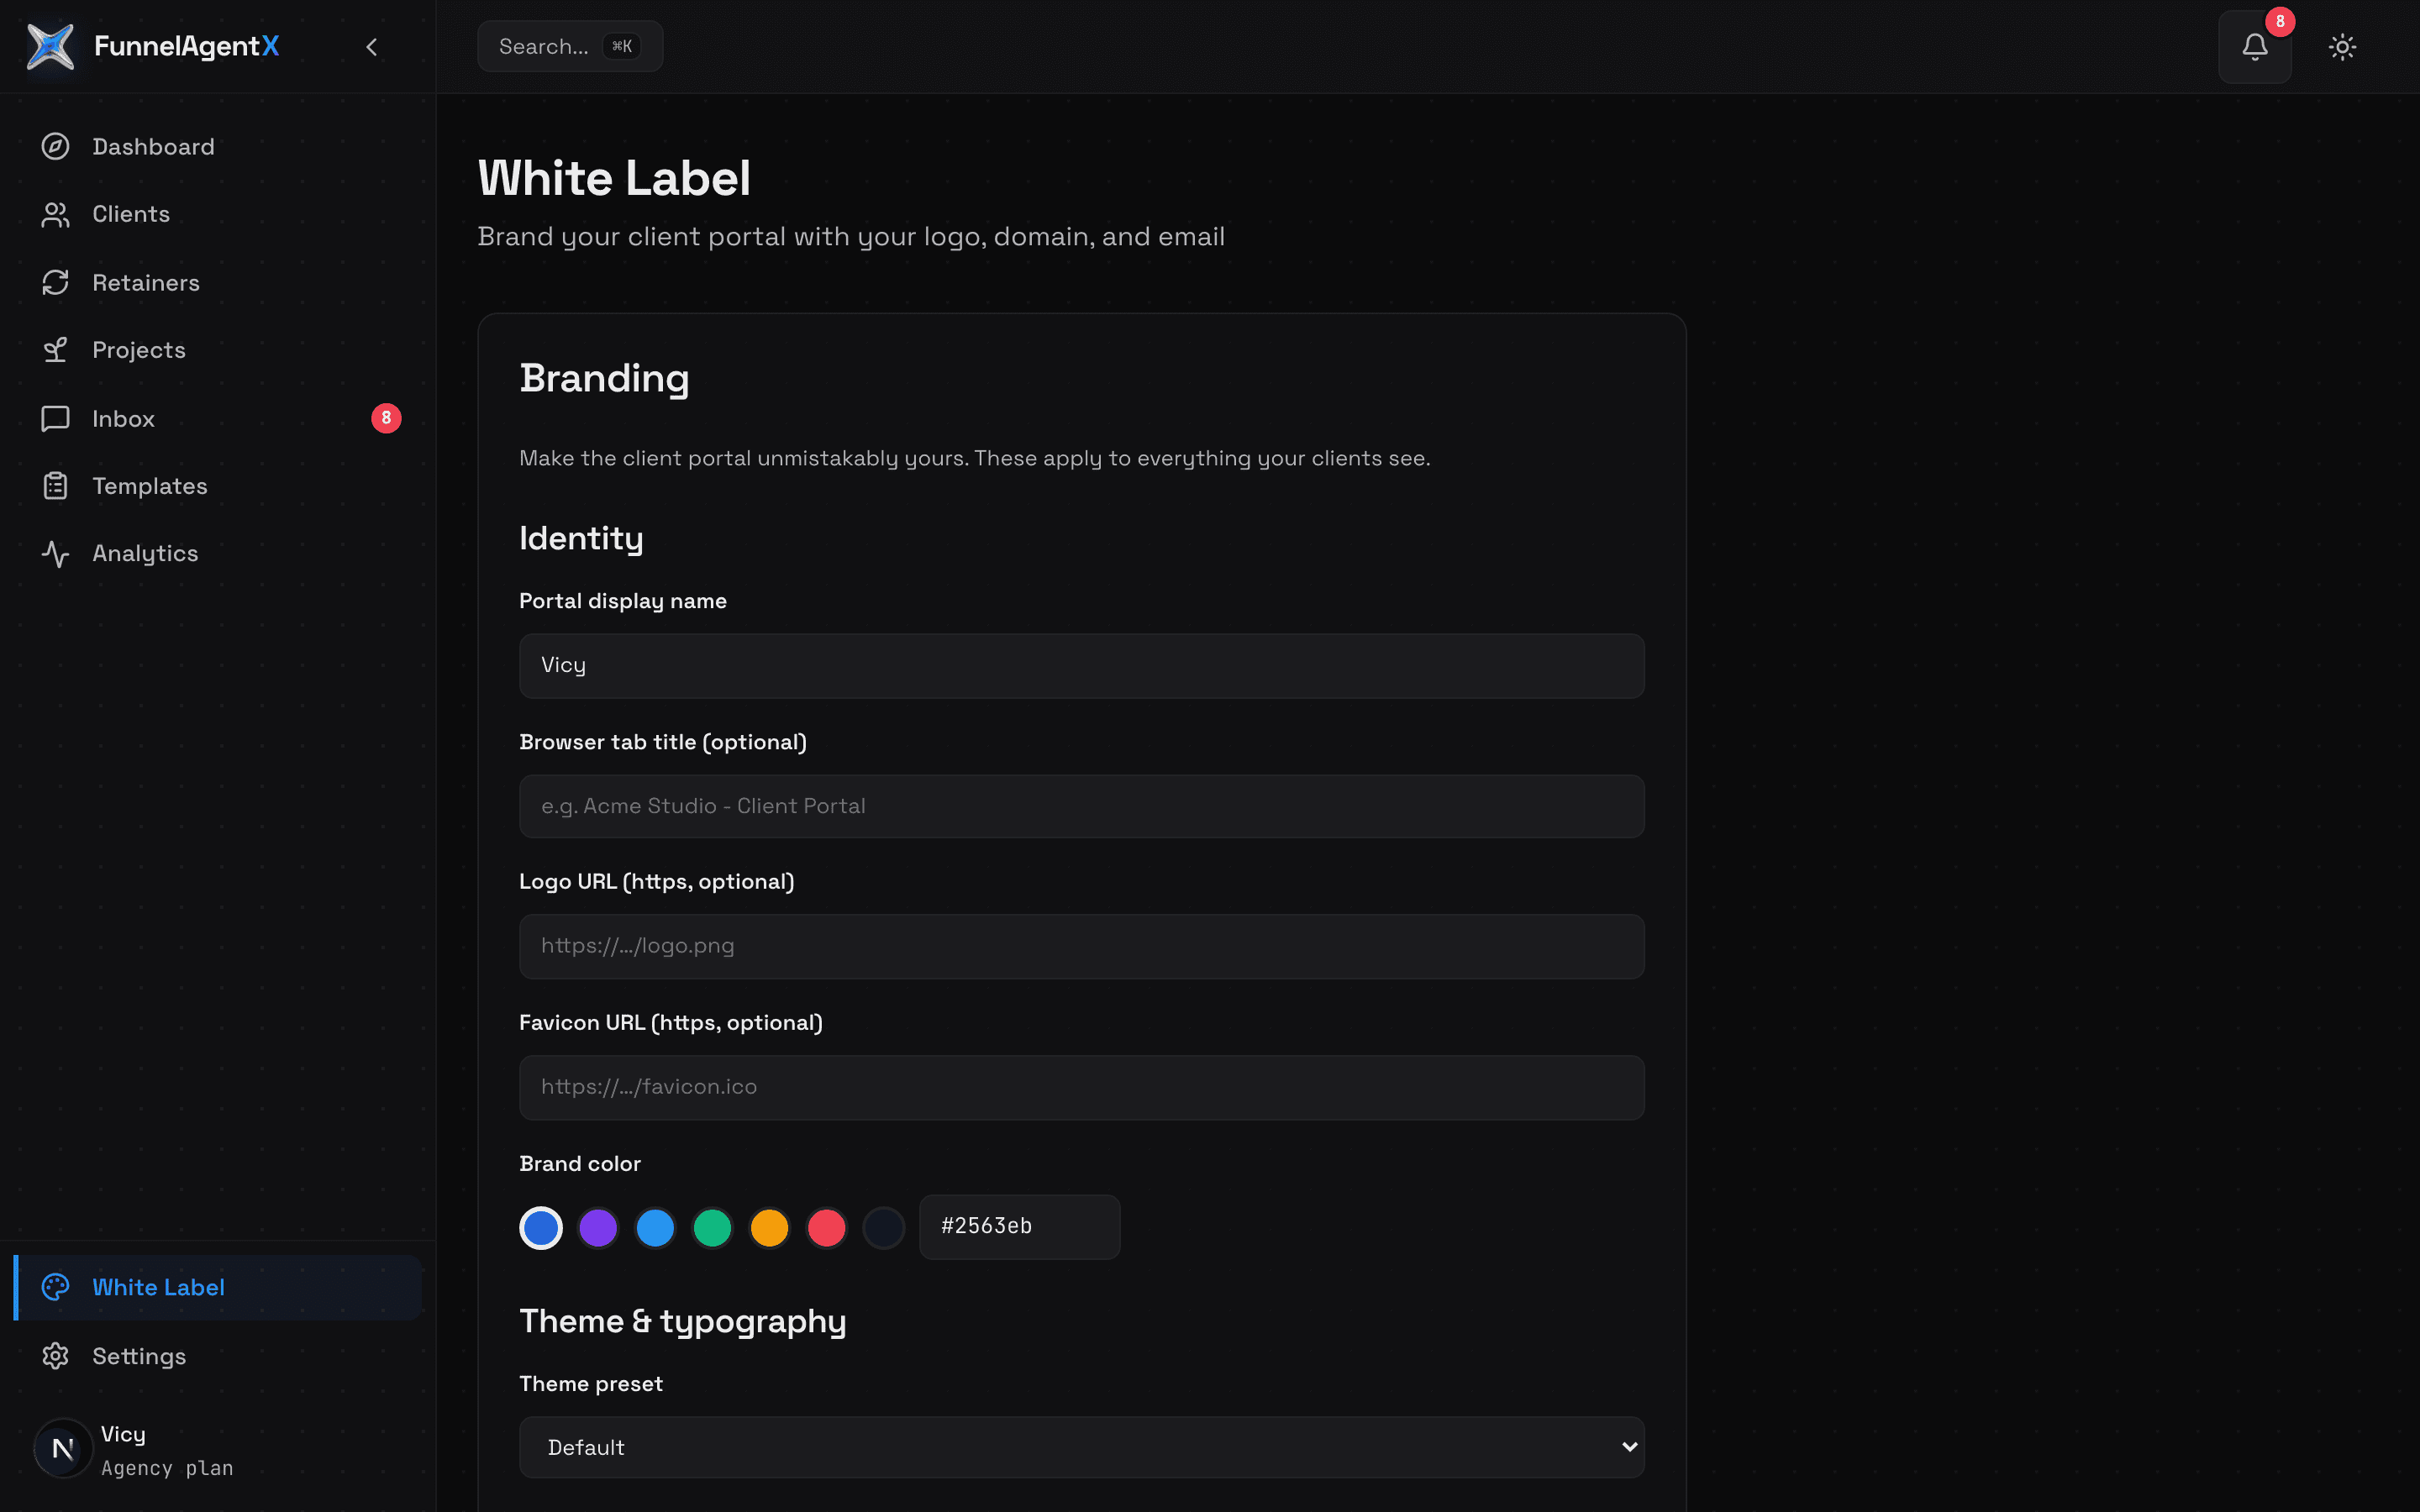Click the Templates clipboard icon
This screenshot has width=2420, height=1512.
55,486
